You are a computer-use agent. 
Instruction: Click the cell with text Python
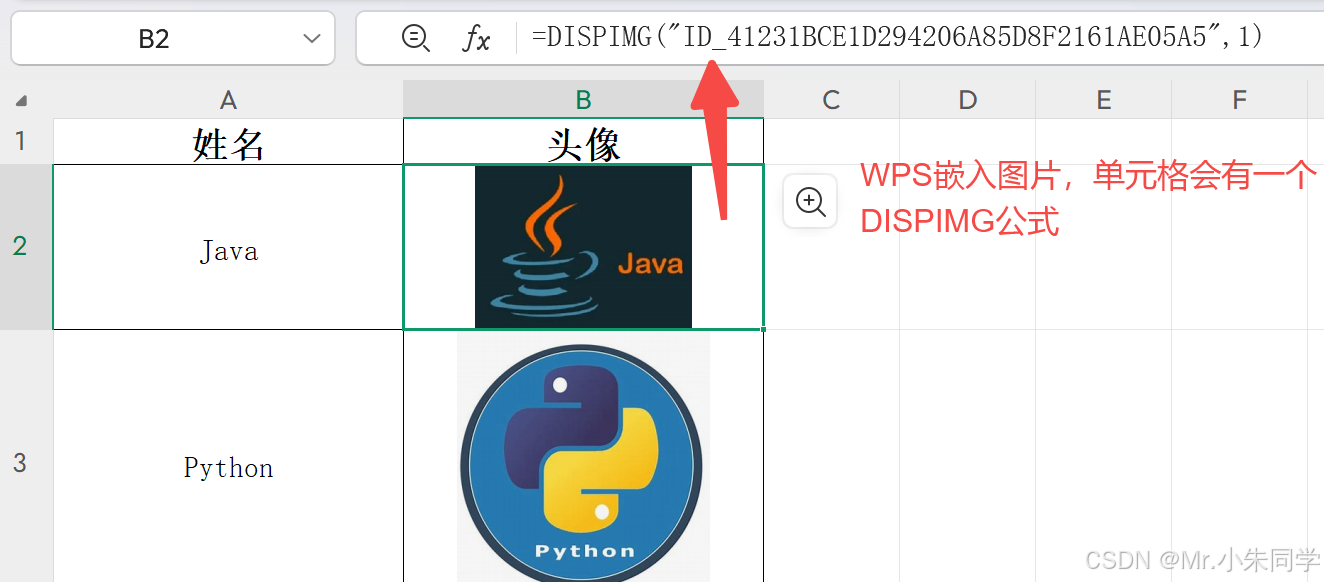228,456
